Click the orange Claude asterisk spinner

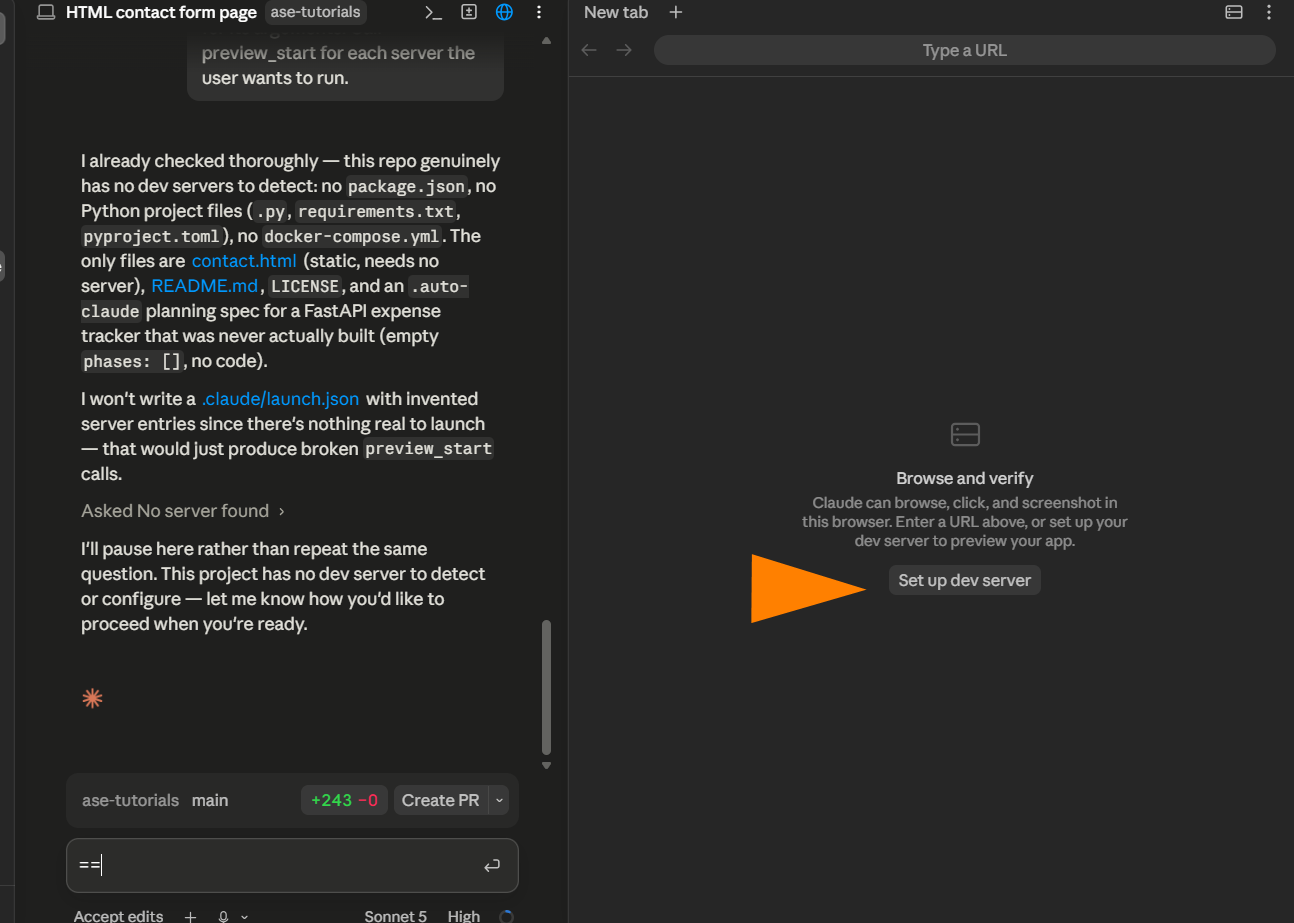pyautogui.click(x=92, y=699)
